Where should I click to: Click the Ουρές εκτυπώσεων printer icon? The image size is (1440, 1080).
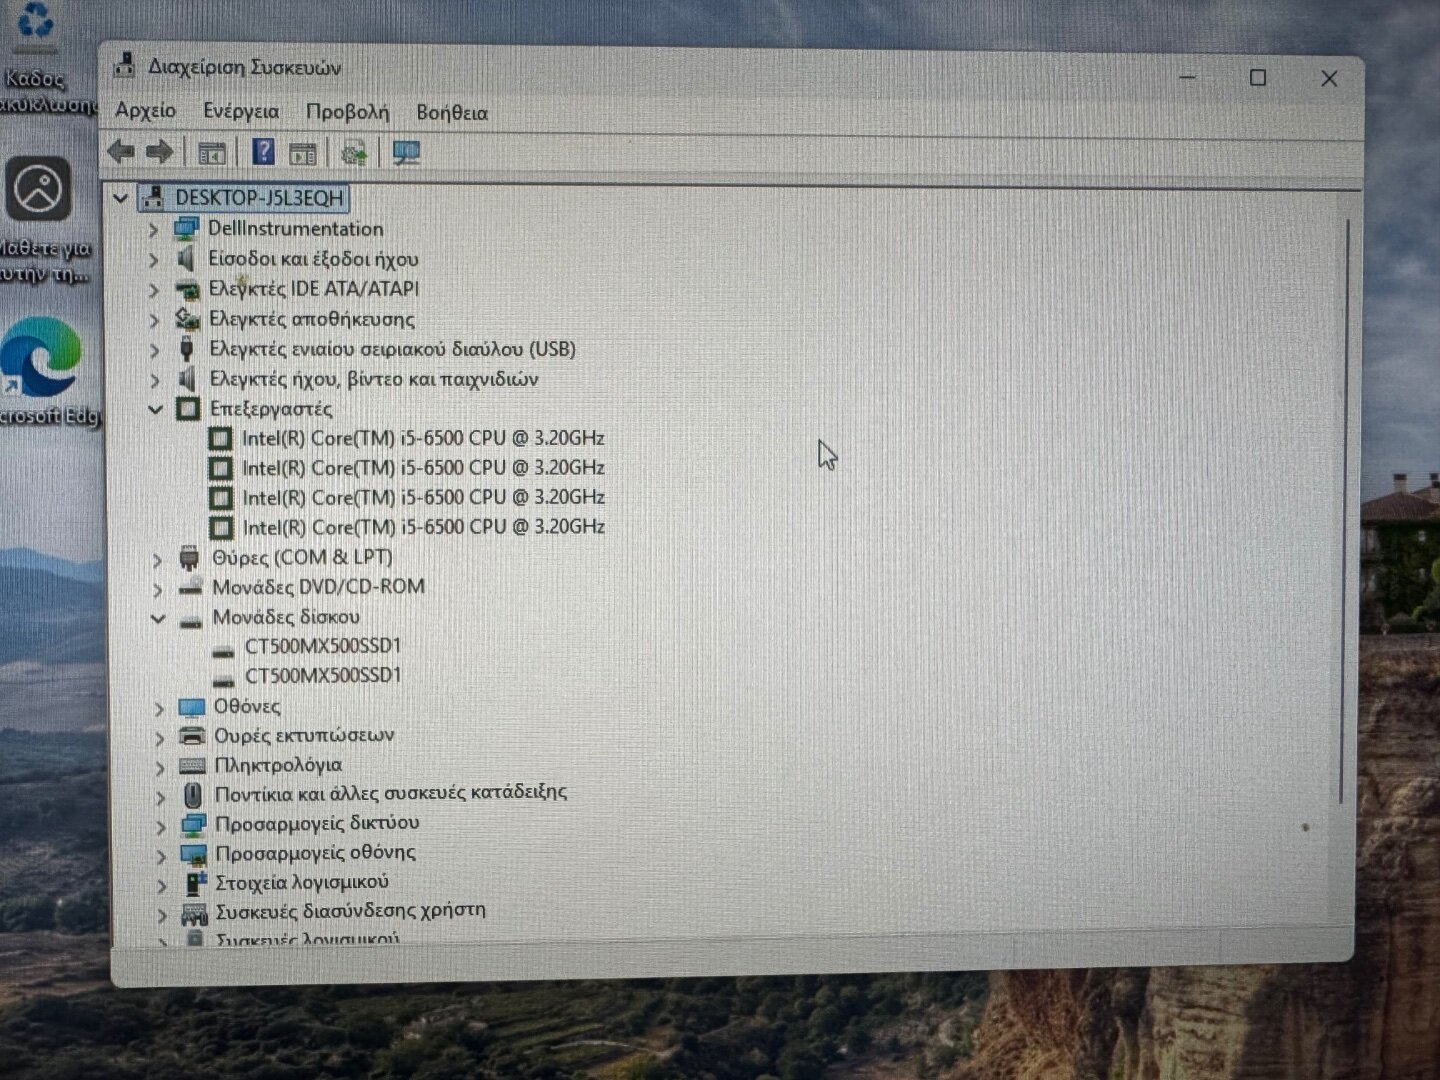pyautogui.click(x=192, y=736)
